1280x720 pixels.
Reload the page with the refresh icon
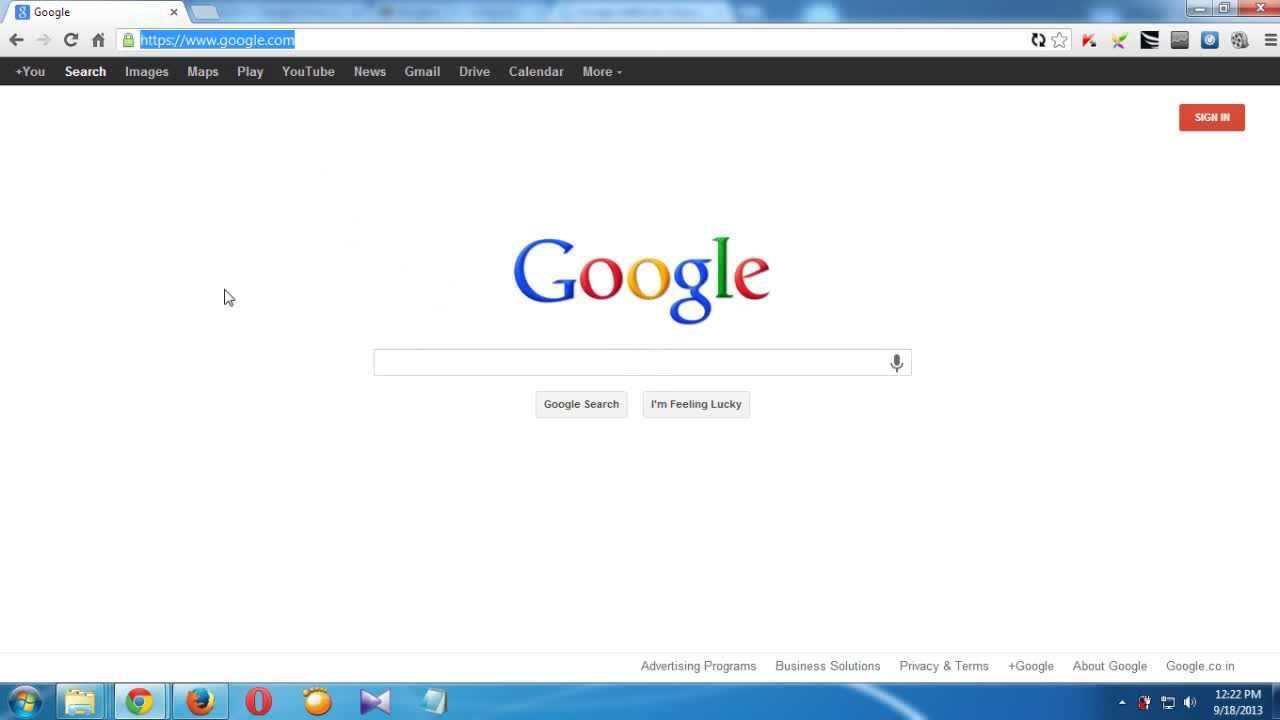tap(71, 40)
